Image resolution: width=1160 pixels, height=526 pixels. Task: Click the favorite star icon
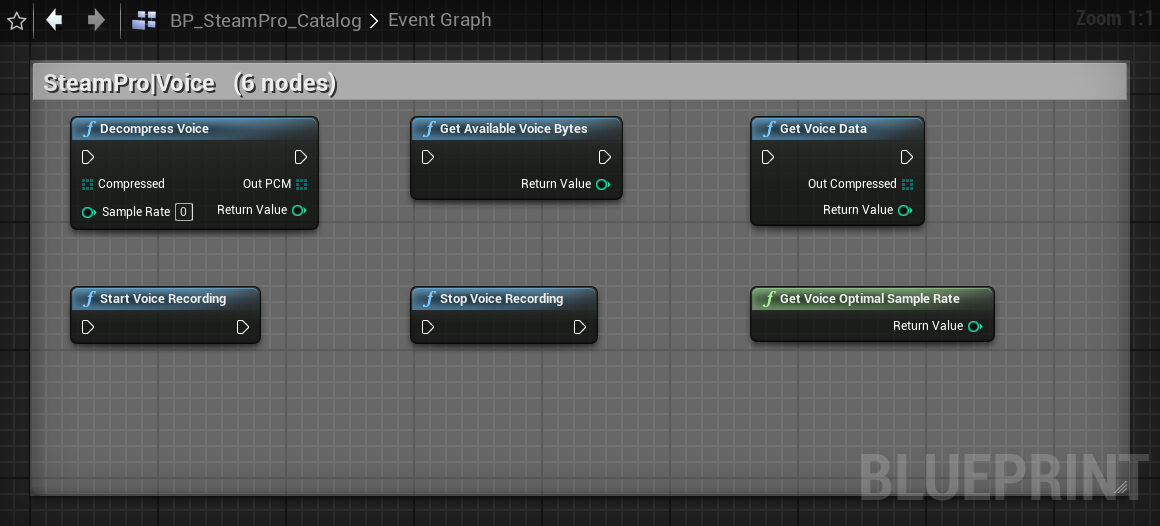[x=16, y=21]
